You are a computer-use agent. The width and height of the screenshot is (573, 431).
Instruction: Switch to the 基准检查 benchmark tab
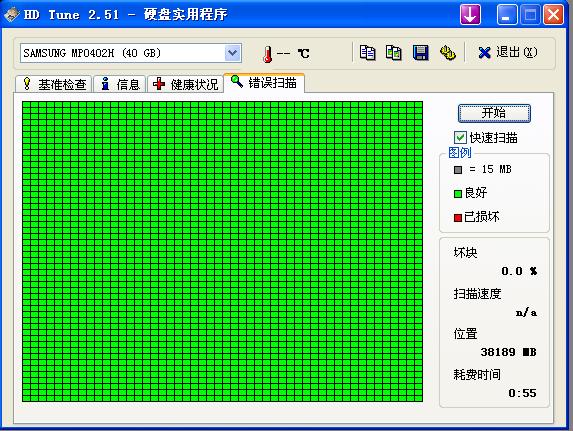click(x=53, y=84)
